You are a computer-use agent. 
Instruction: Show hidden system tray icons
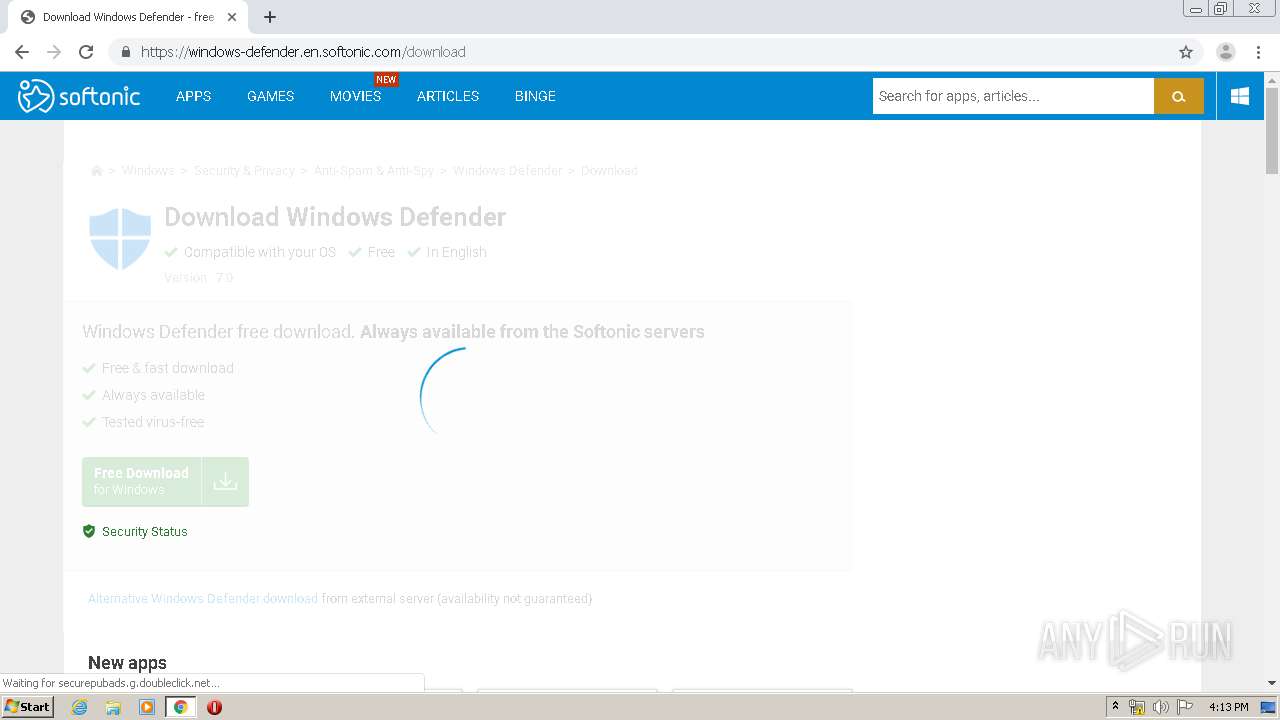[1115, 707]
